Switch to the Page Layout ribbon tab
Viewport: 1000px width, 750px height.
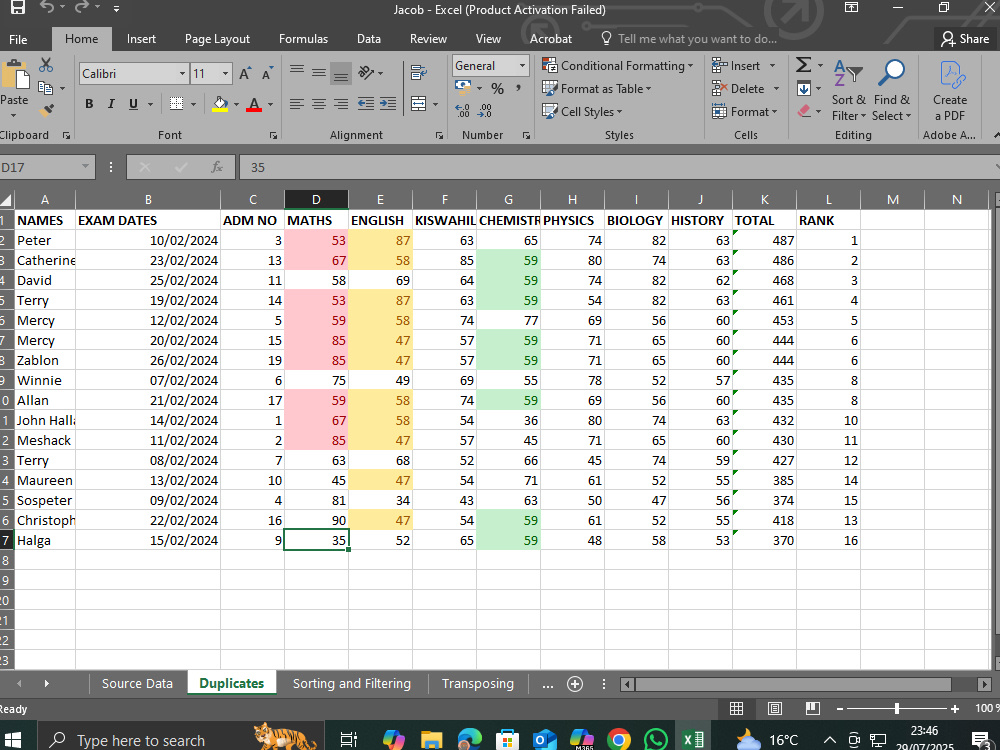pyautogui.click(x=217, y=39)
